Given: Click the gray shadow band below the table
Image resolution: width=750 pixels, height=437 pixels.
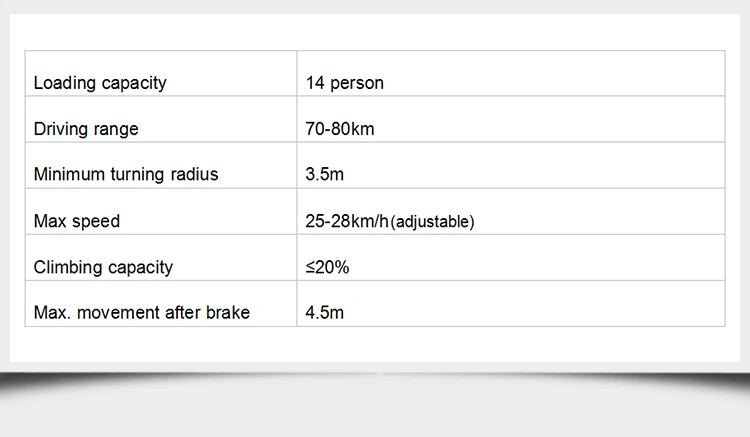Looking at the screenshot, I should coord(375,383).
